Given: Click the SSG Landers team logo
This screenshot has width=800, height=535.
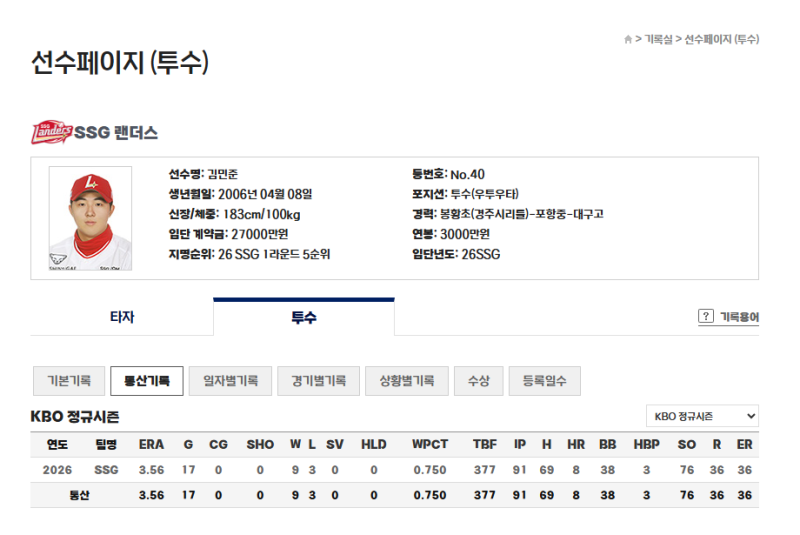Looking at the screenshot, I should [x=52, y=133].
